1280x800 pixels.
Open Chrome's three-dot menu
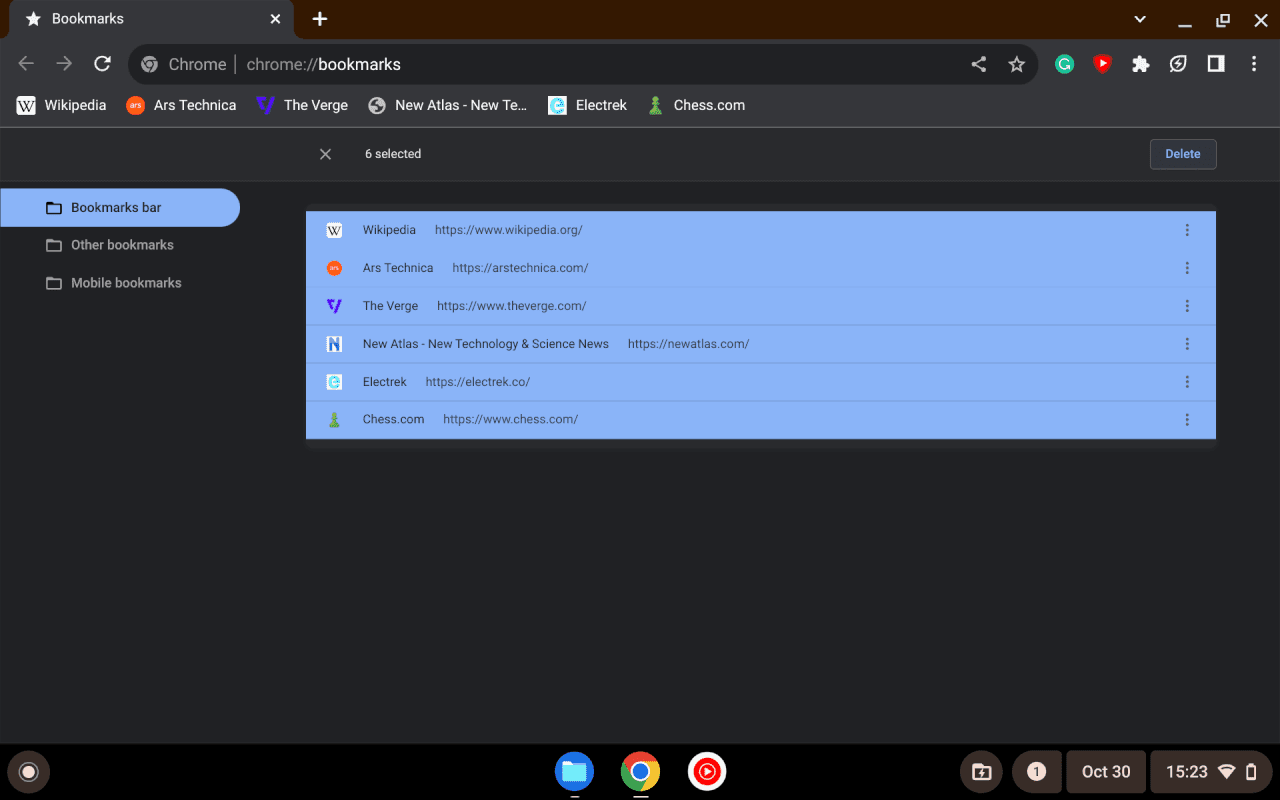click(x=1254, y=64)
